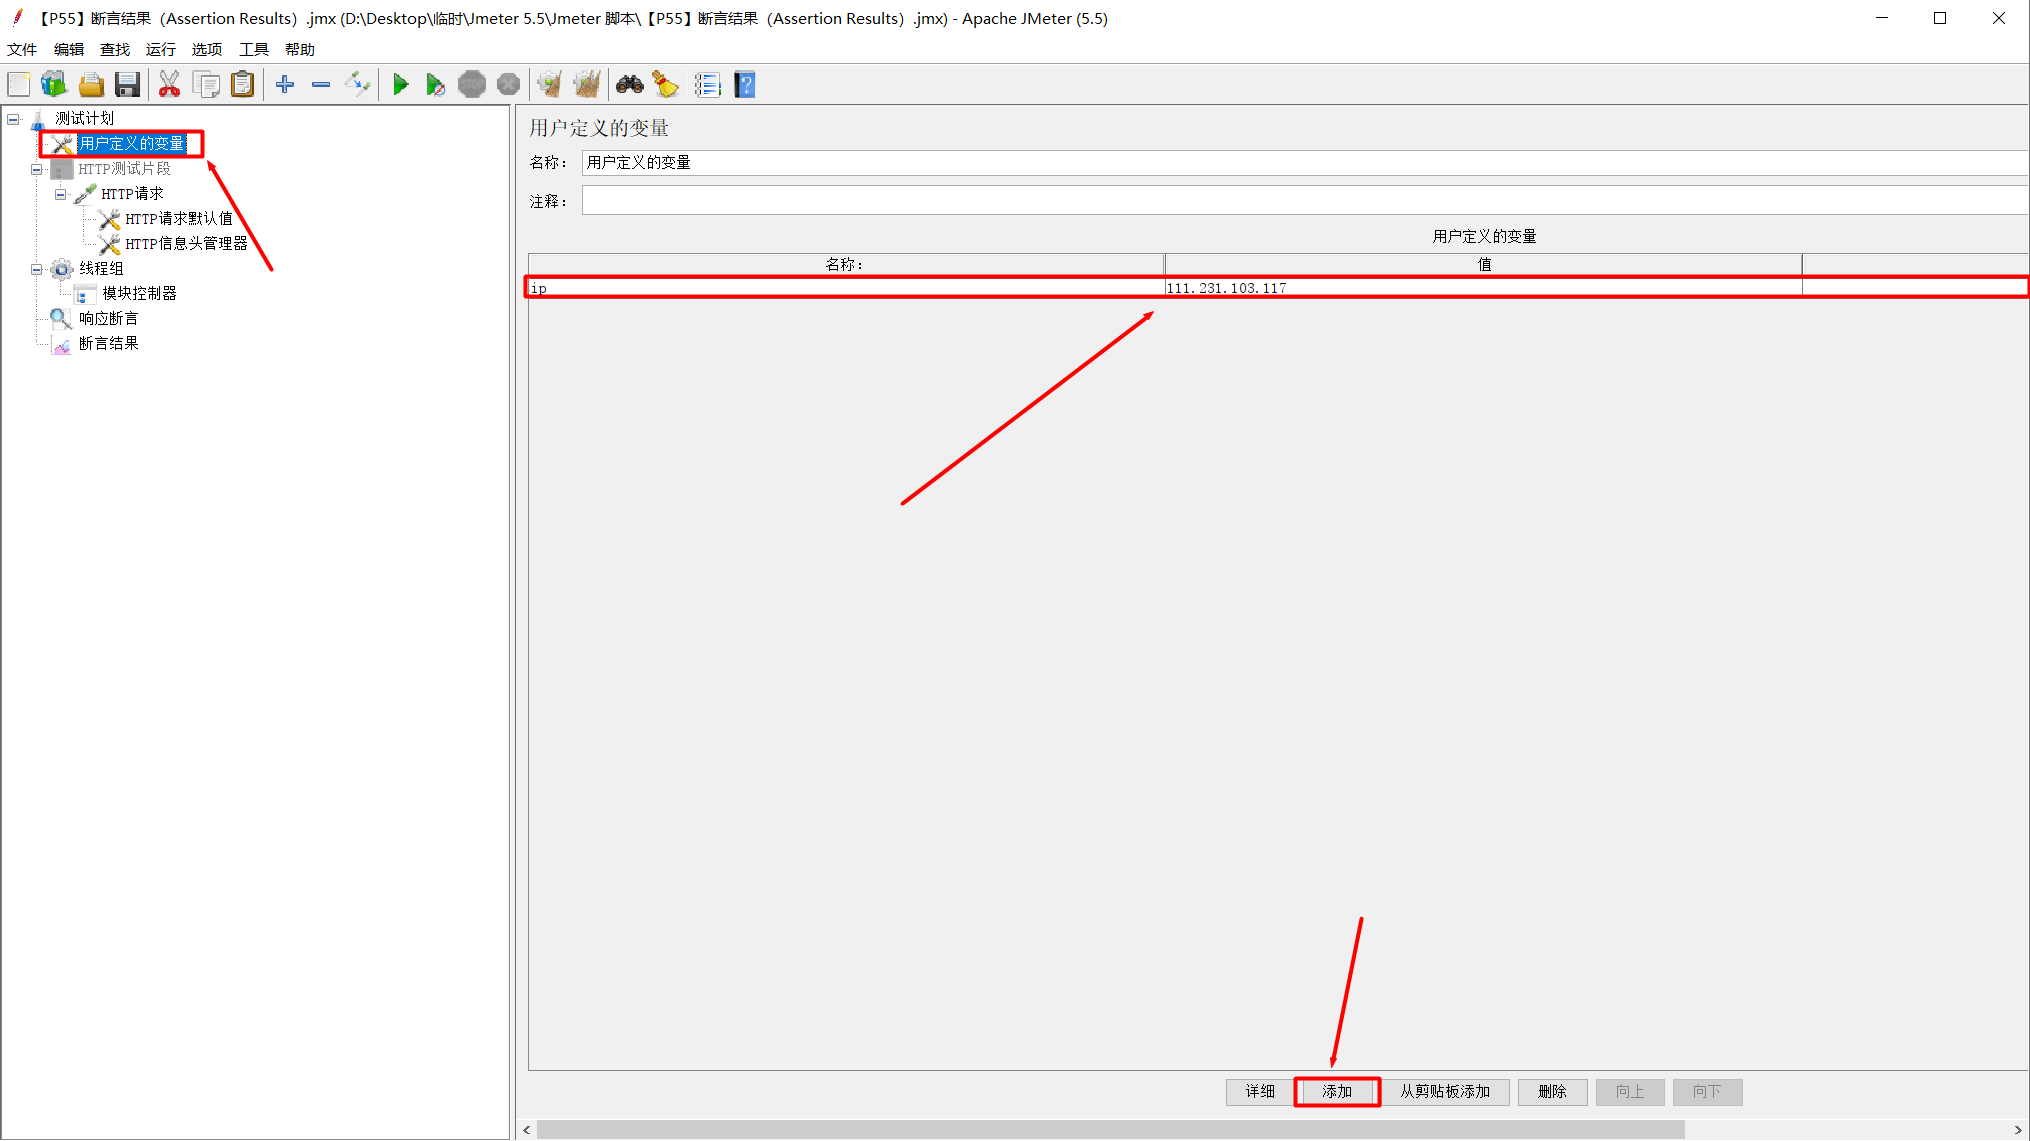The height and width of the screenshot is (1141, 2030).
Task: Expand all nodes with plus icon
Action: (x=285, y=85)
